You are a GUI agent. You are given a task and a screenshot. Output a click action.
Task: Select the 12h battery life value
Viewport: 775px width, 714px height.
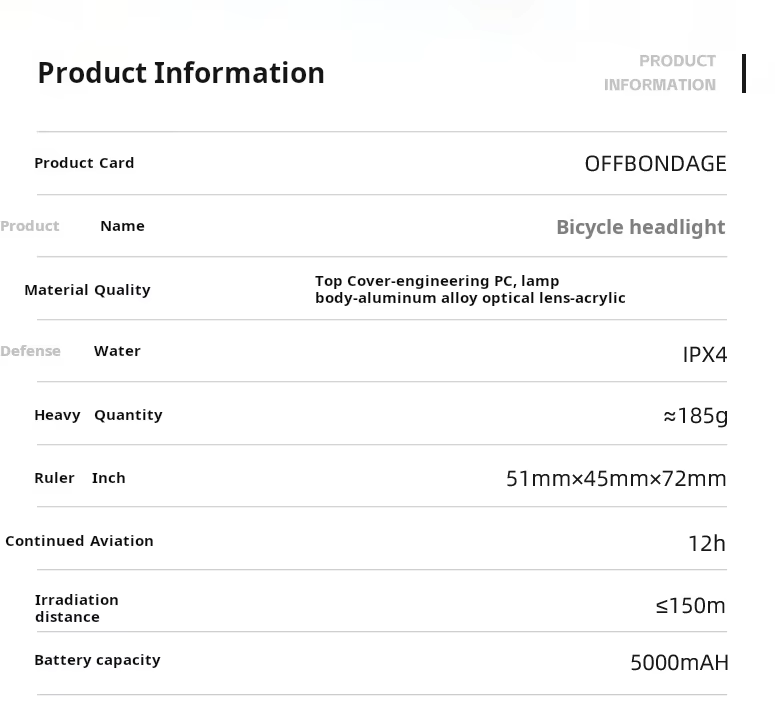[706, 543]
